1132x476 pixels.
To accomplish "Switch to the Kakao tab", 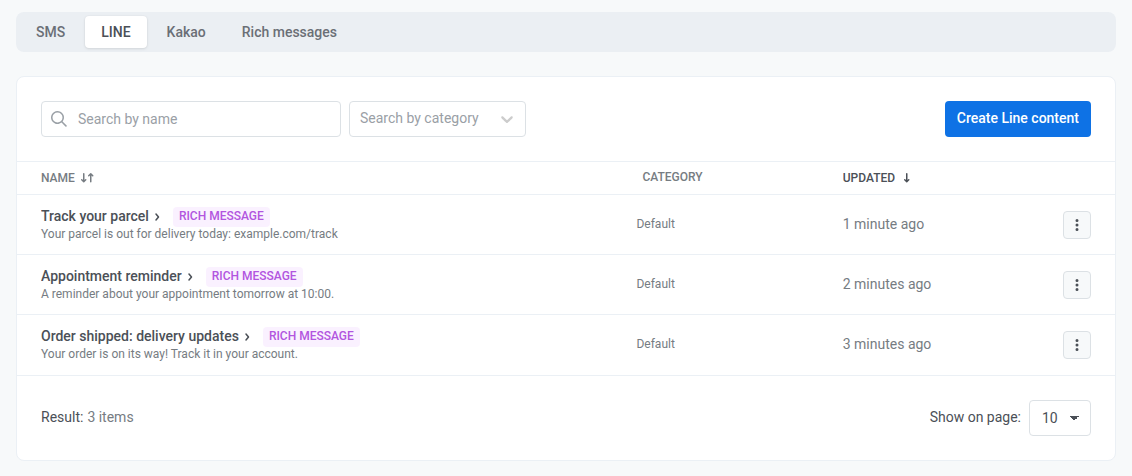I will click(x=186, y=32).
